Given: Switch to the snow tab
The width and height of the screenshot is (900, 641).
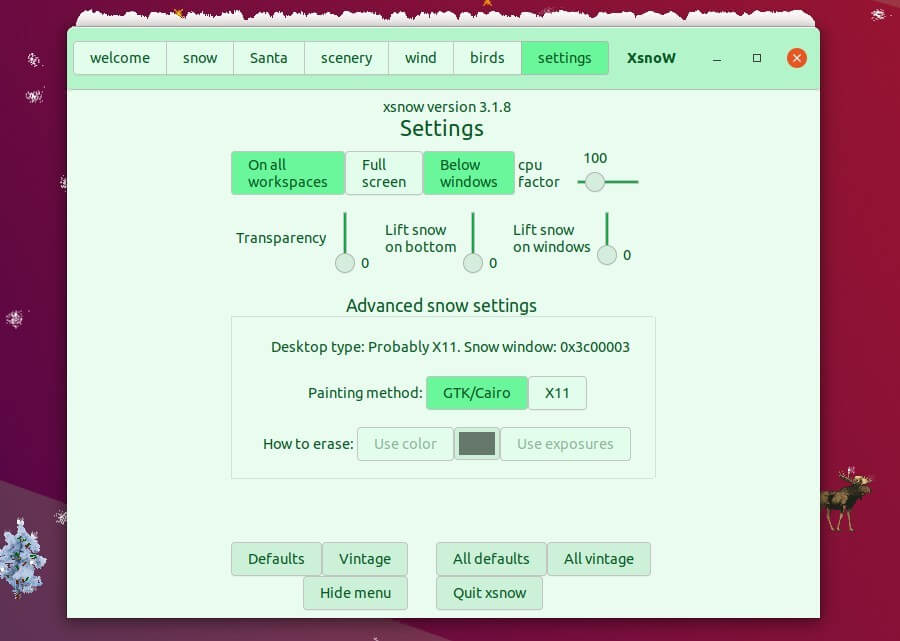Looking at the screenshot, I should click(199, 57).
